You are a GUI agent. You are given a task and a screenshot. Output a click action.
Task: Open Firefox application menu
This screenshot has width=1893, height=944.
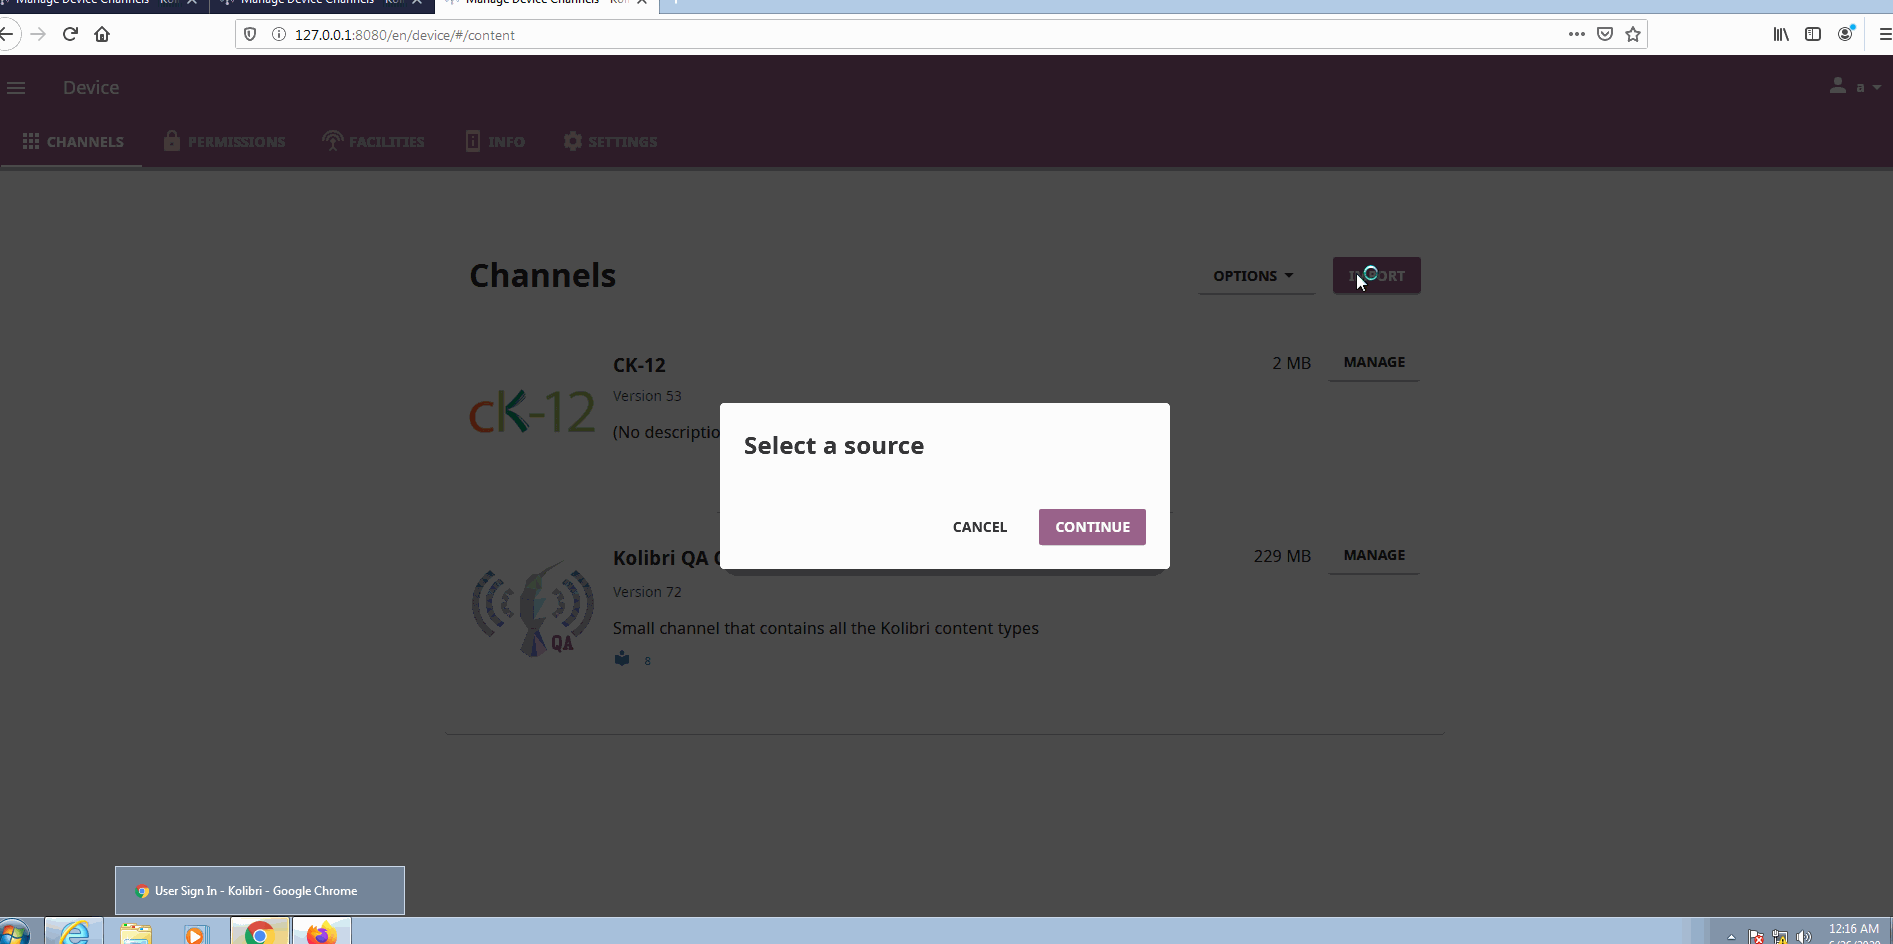point(1884,34)
